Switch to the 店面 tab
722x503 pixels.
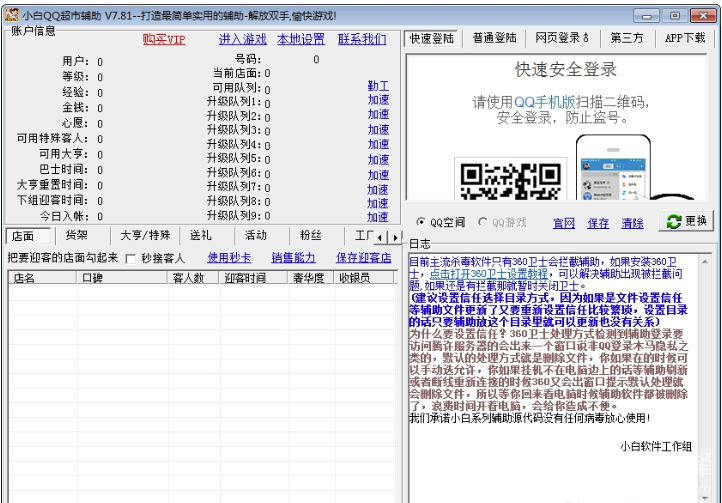click(x=29, y=236)
